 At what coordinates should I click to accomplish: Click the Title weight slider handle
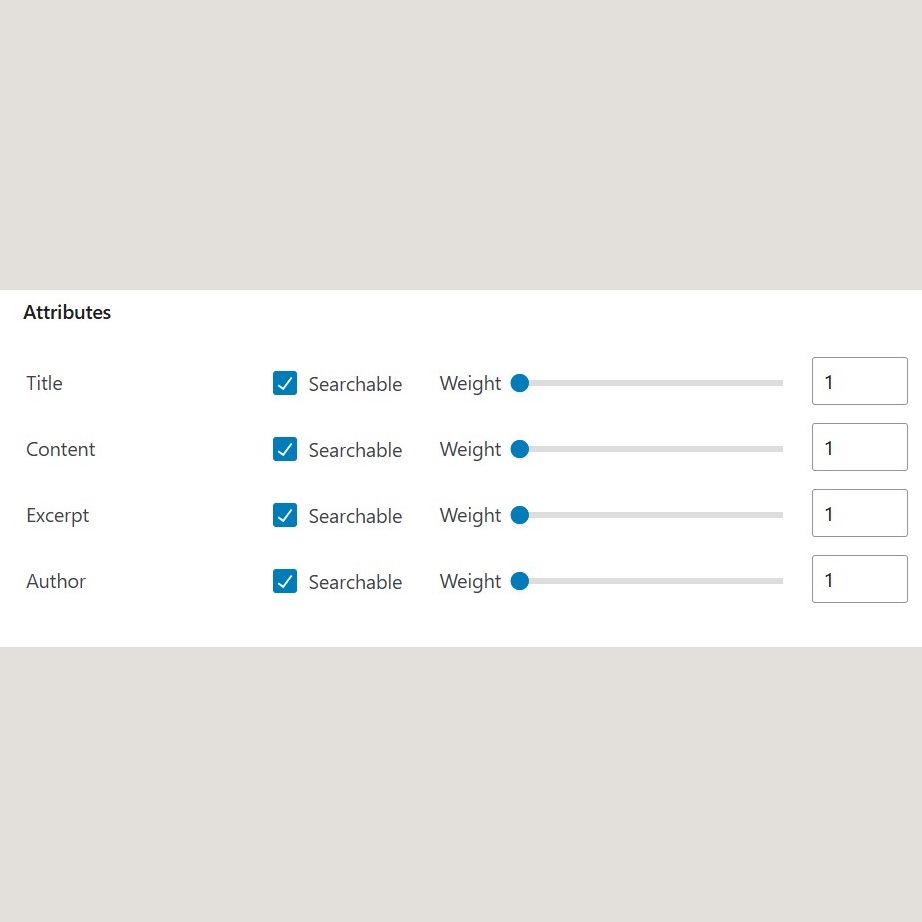519,383
